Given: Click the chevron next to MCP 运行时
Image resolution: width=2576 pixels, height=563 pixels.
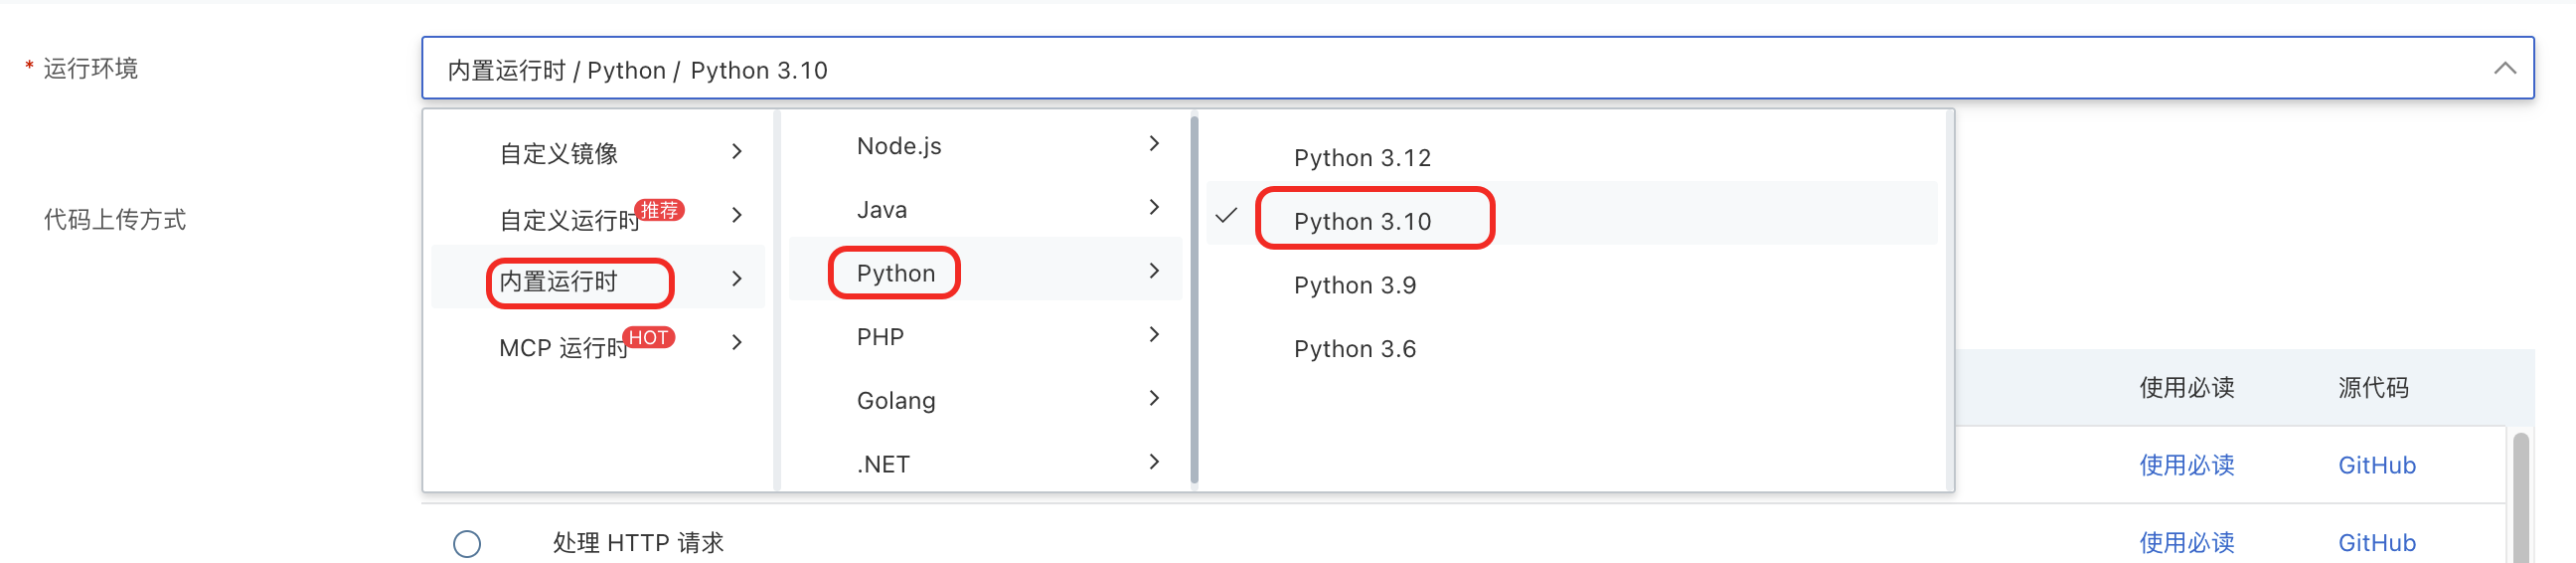Looking at the screenshot, I should (x=737, y=343).
